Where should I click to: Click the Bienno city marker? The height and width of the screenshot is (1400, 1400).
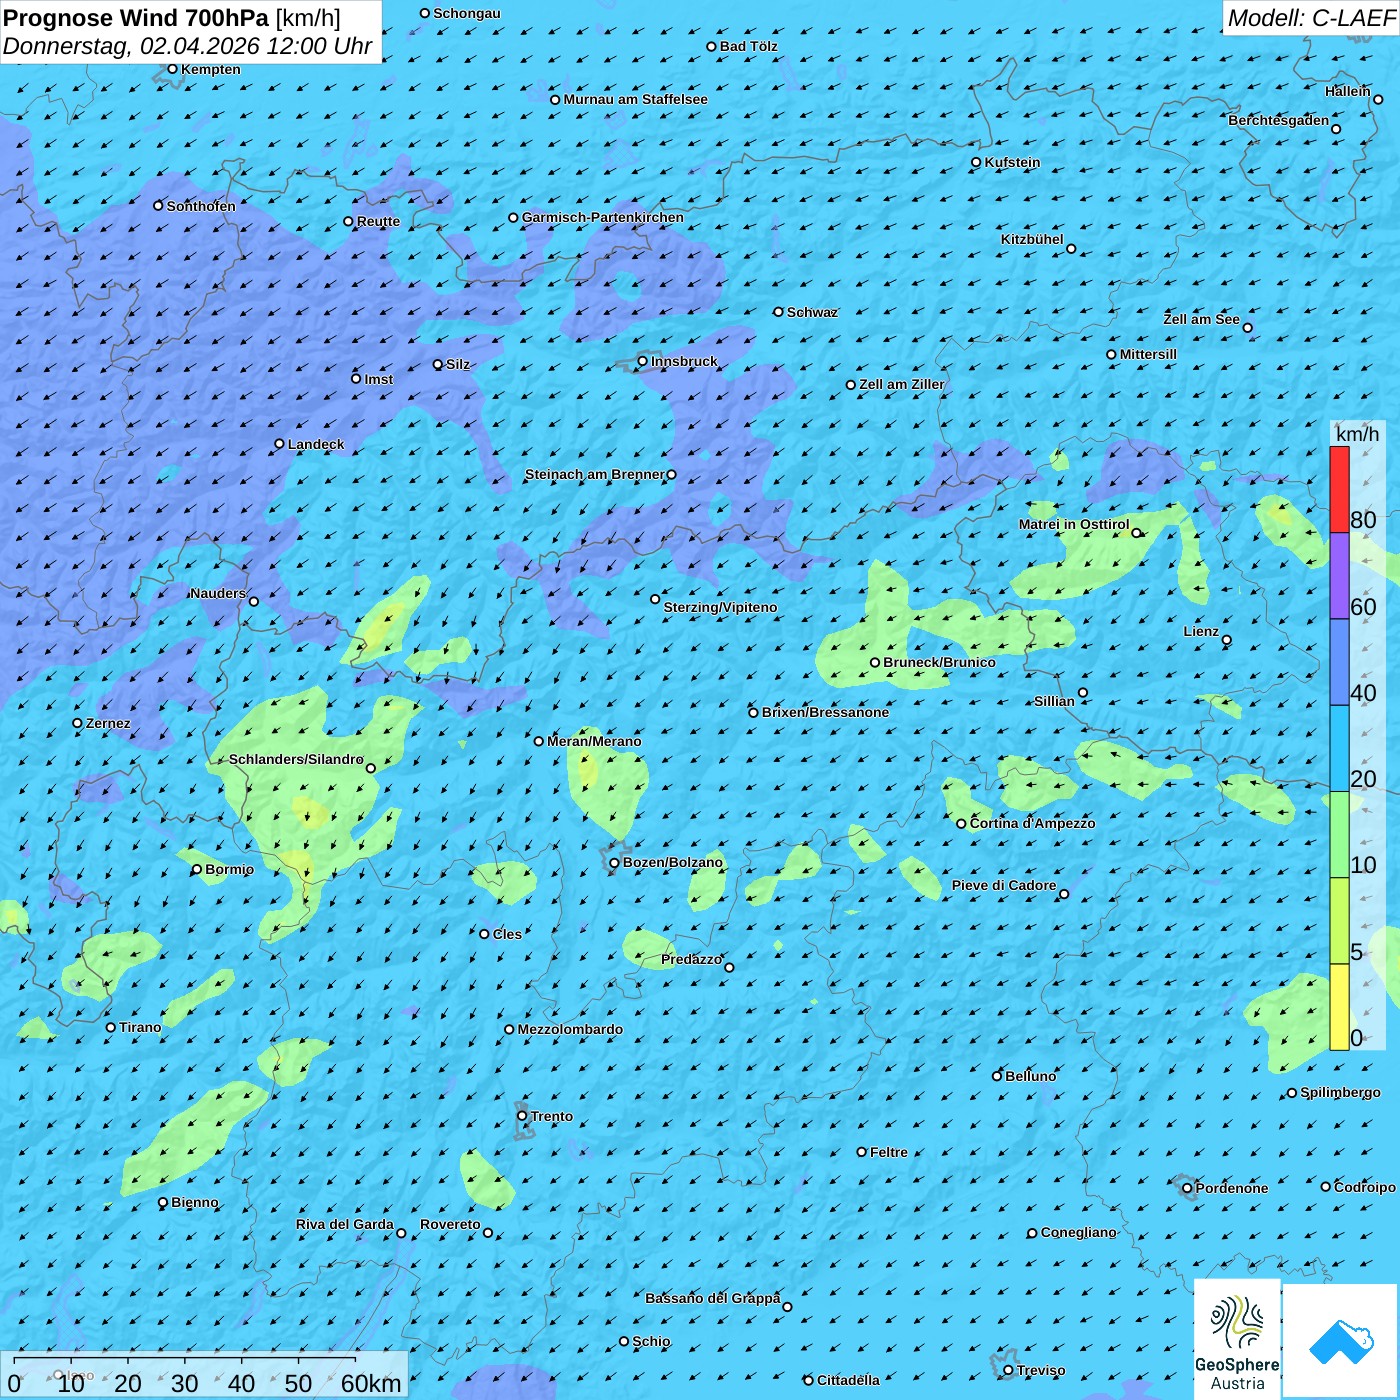[163, 1202]
